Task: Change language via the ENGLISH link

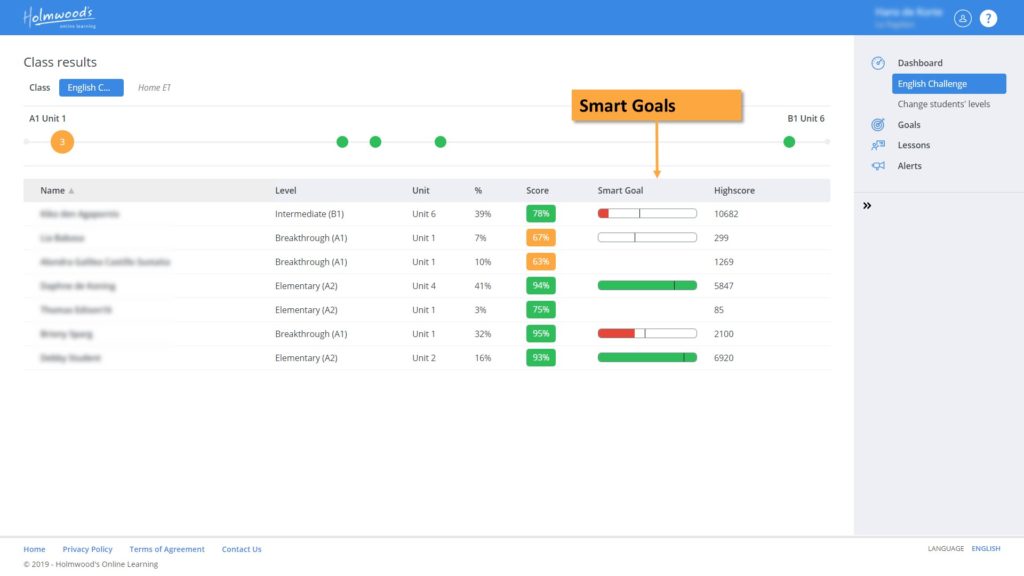Action: click(985, 548)
